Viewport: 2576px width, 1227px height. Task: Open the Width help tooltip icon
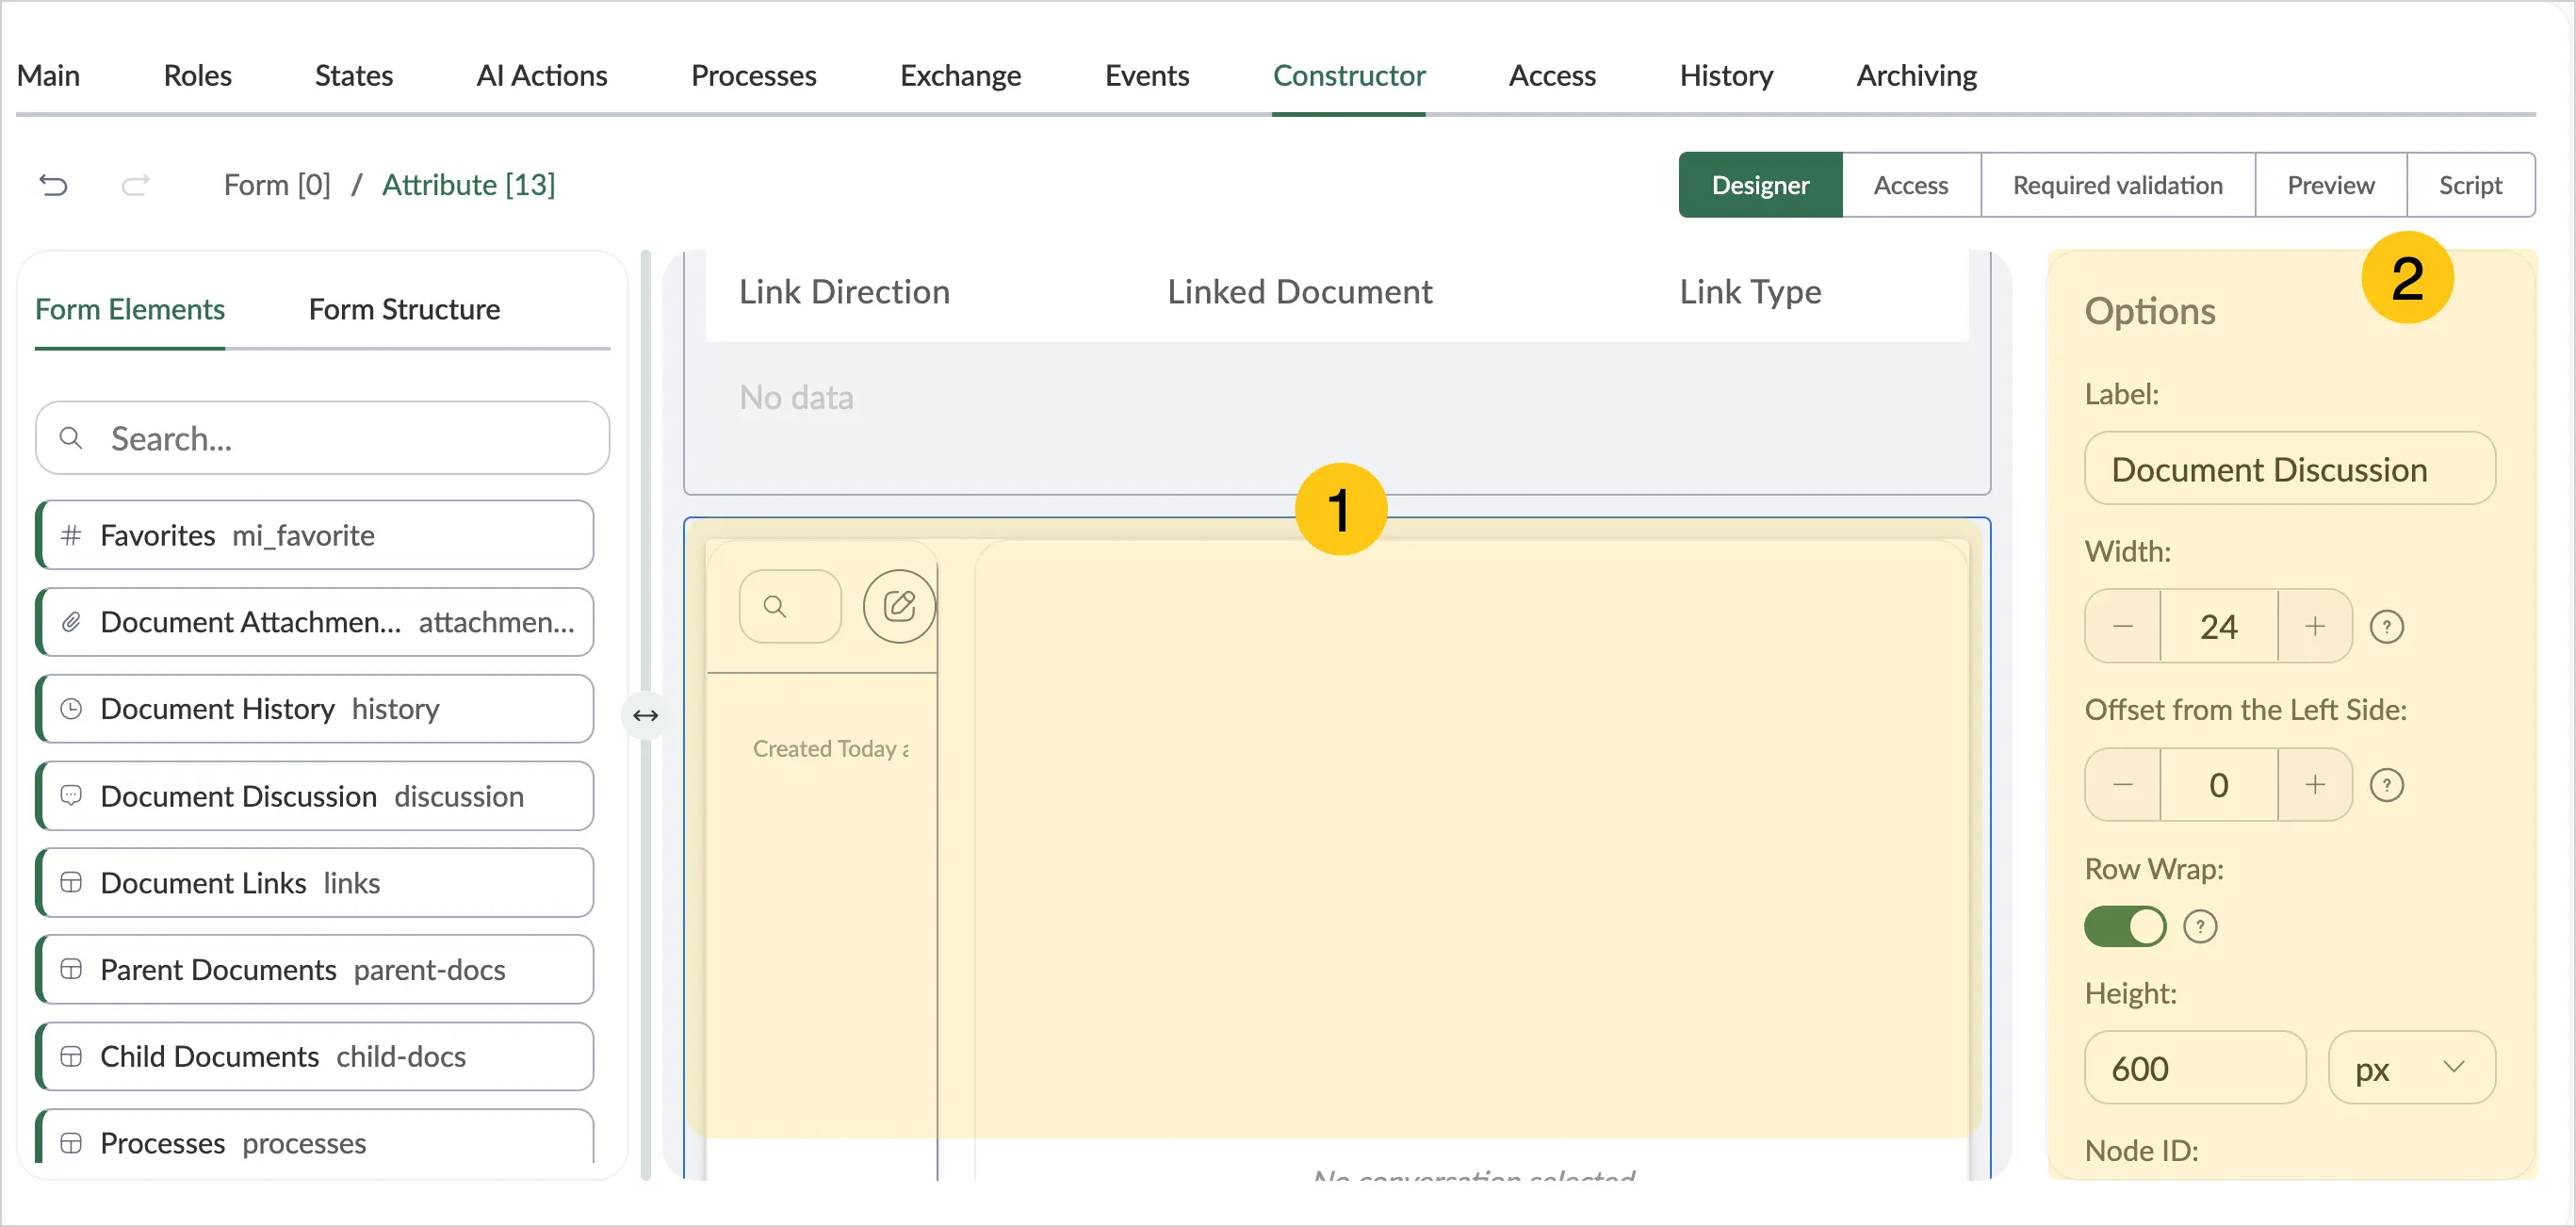(x=2386, y=627)
